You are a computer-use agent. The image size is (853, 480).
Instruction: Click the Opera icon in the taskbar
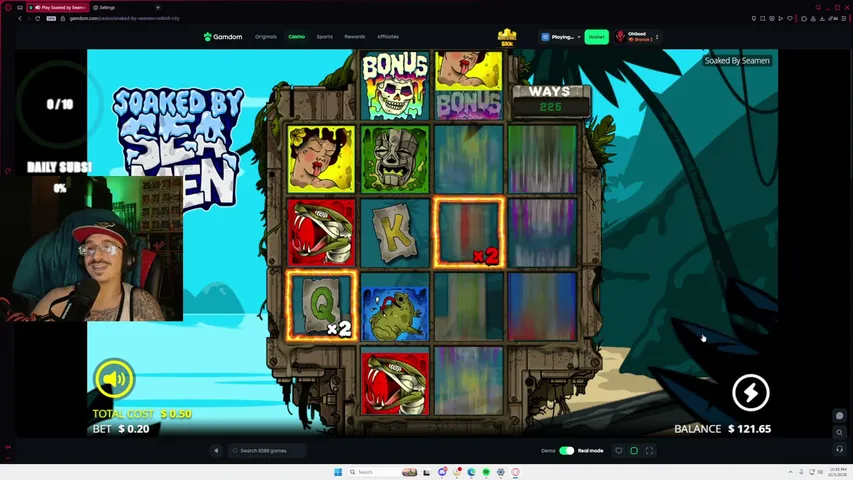515,472
